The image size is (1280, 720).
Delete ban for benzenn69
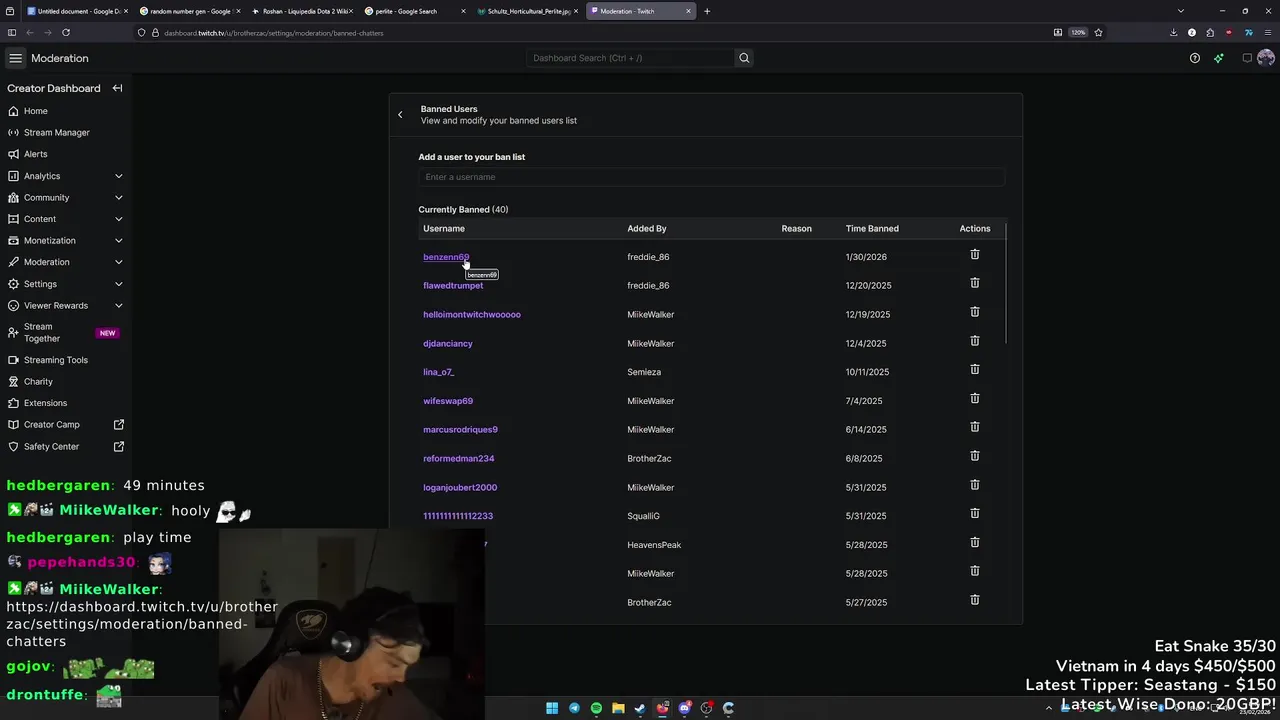[x=975, y=255]
